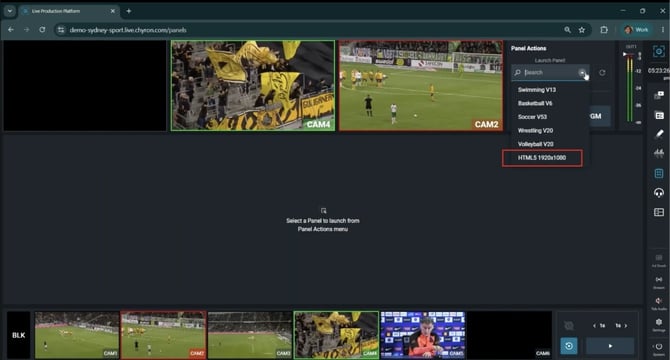Open the Work profile button
Image resolution: width=670 pixels, height=360 pixels.
pyautogui.click(x=636, y=29)
